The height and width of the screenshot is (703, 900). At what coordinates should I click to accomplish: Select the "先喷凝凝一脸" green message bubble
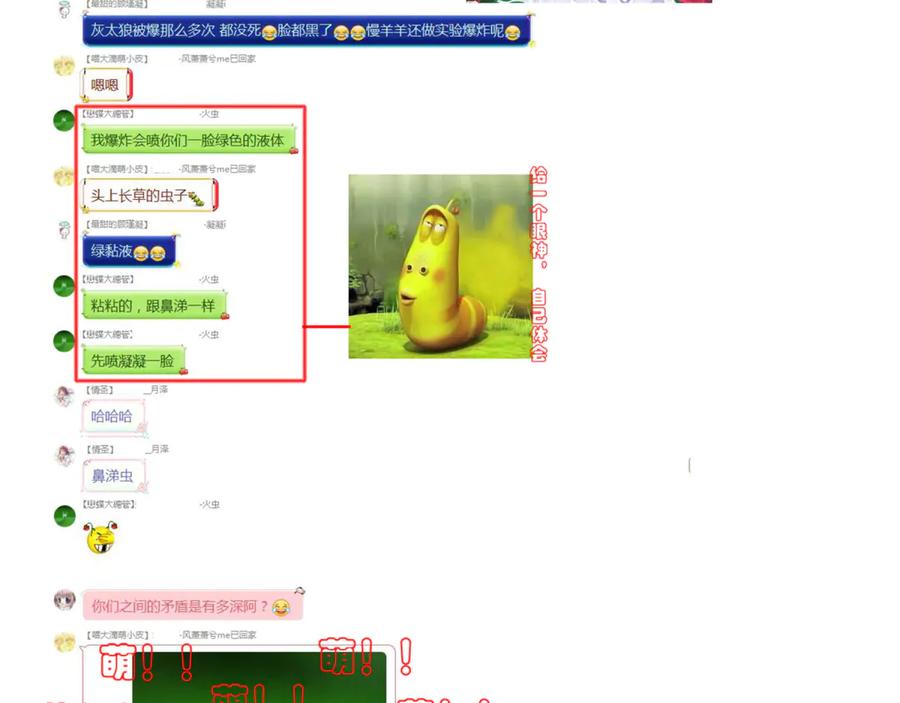click(133, 361)
